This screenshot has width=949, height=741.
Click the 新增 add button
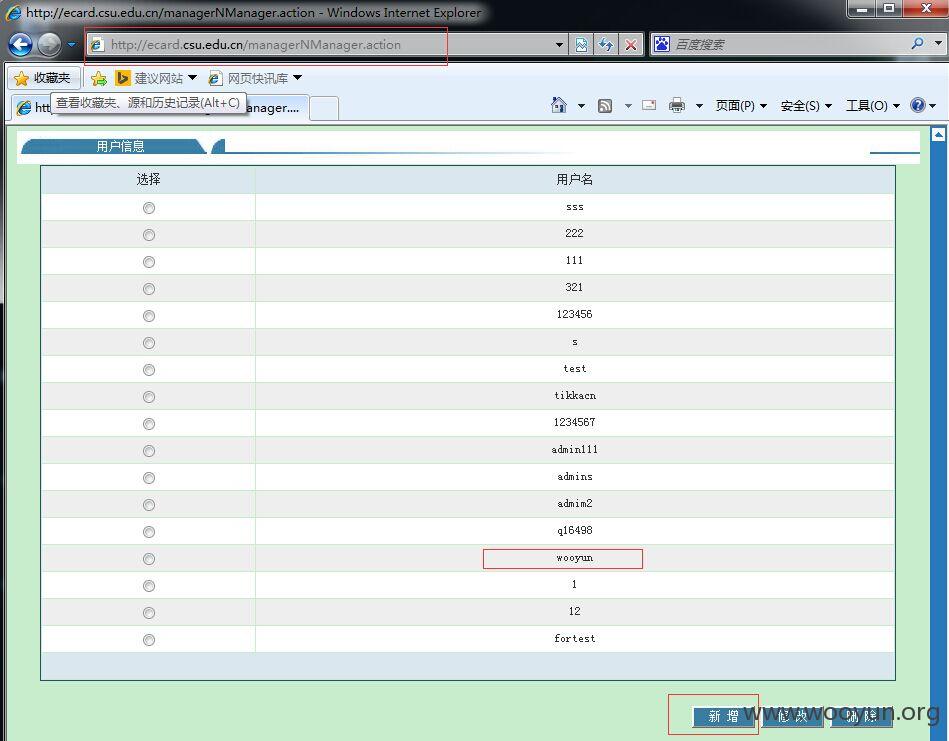[x=724, y=716]
